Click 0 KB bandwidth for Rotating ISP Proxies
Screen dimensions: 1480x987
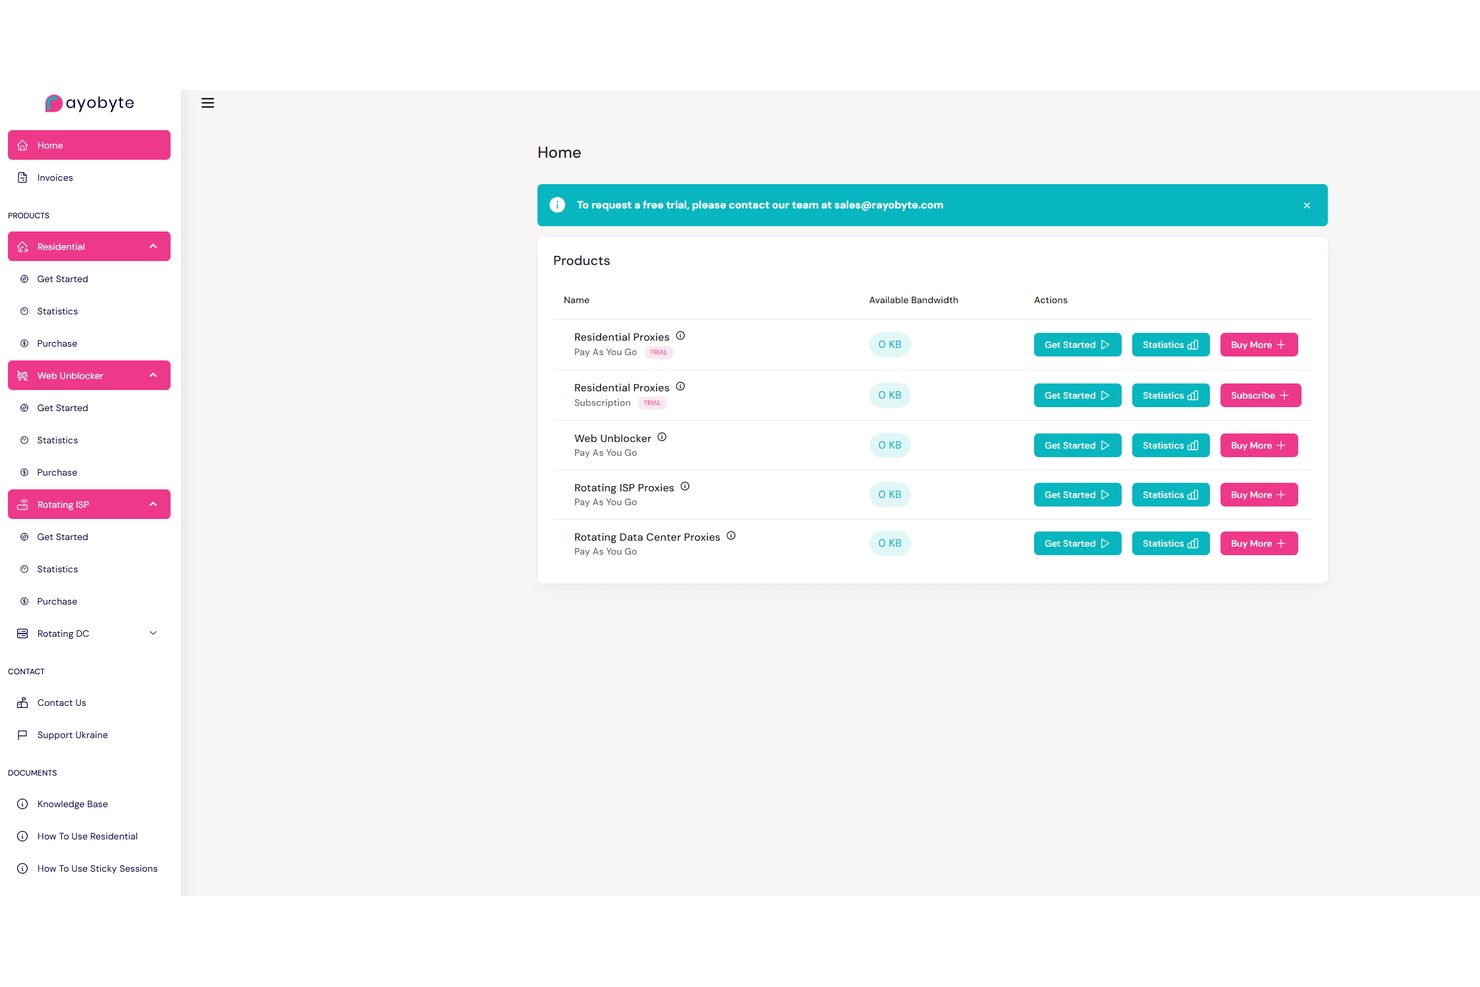click(889, 494)
